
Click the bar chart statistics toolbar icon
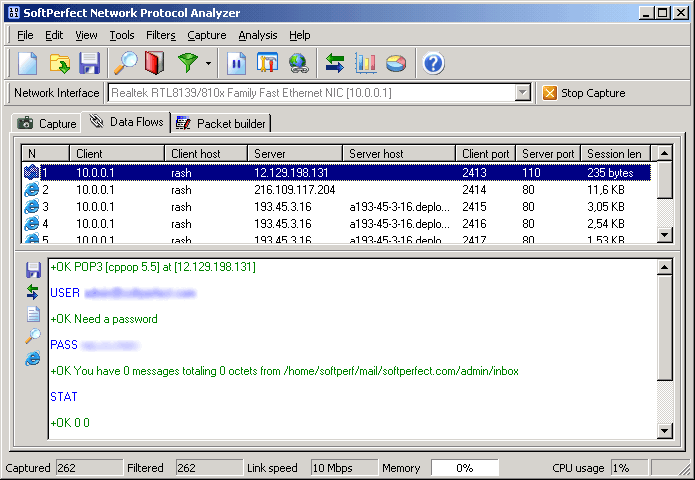click(x=366, y=64)
